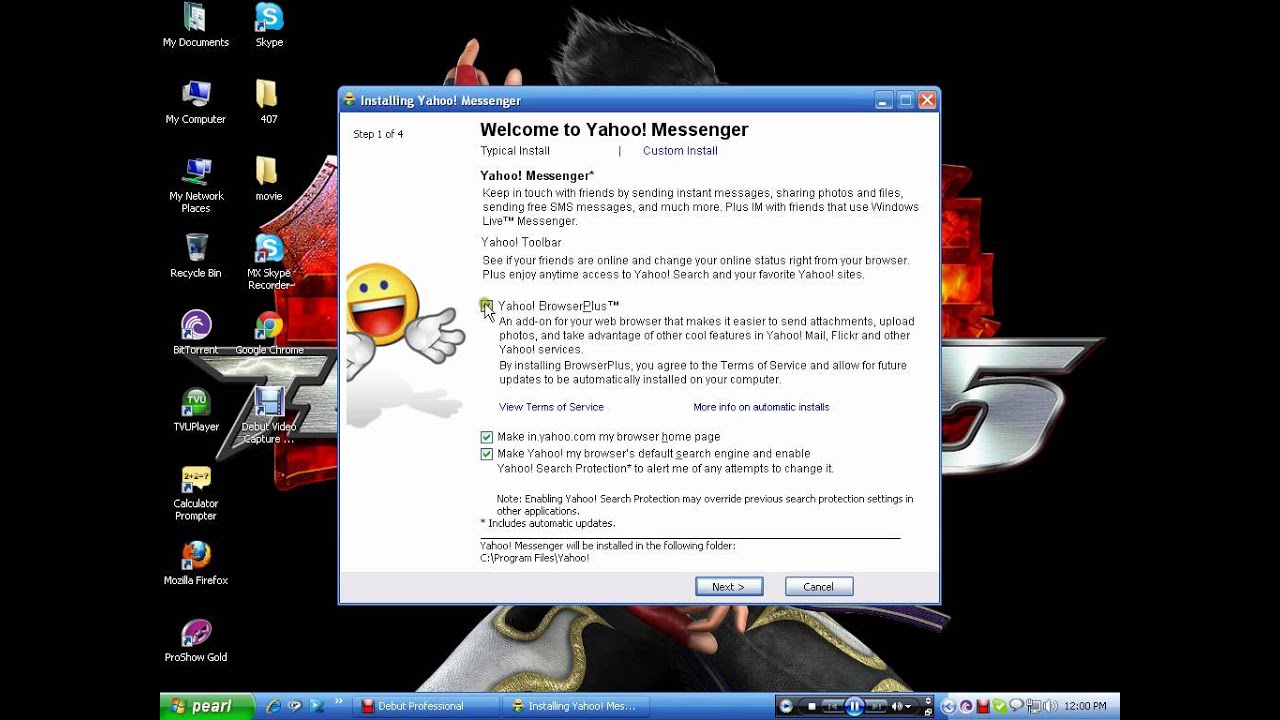Launch Google Chrome desktop shortcut
The image size is (1280, 720).
269,333
